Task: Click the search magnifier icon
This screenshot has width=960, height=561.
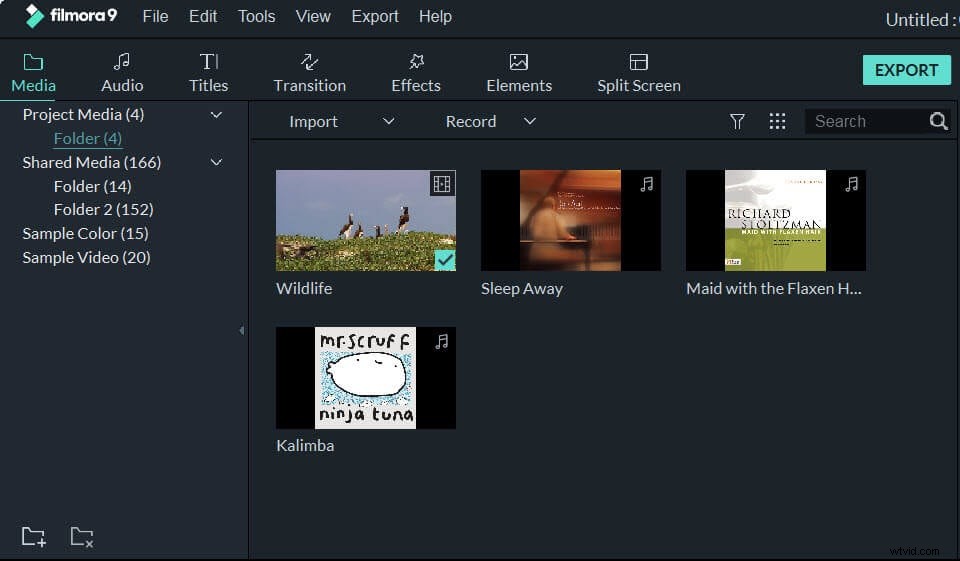Action: (x=939, y=121)
